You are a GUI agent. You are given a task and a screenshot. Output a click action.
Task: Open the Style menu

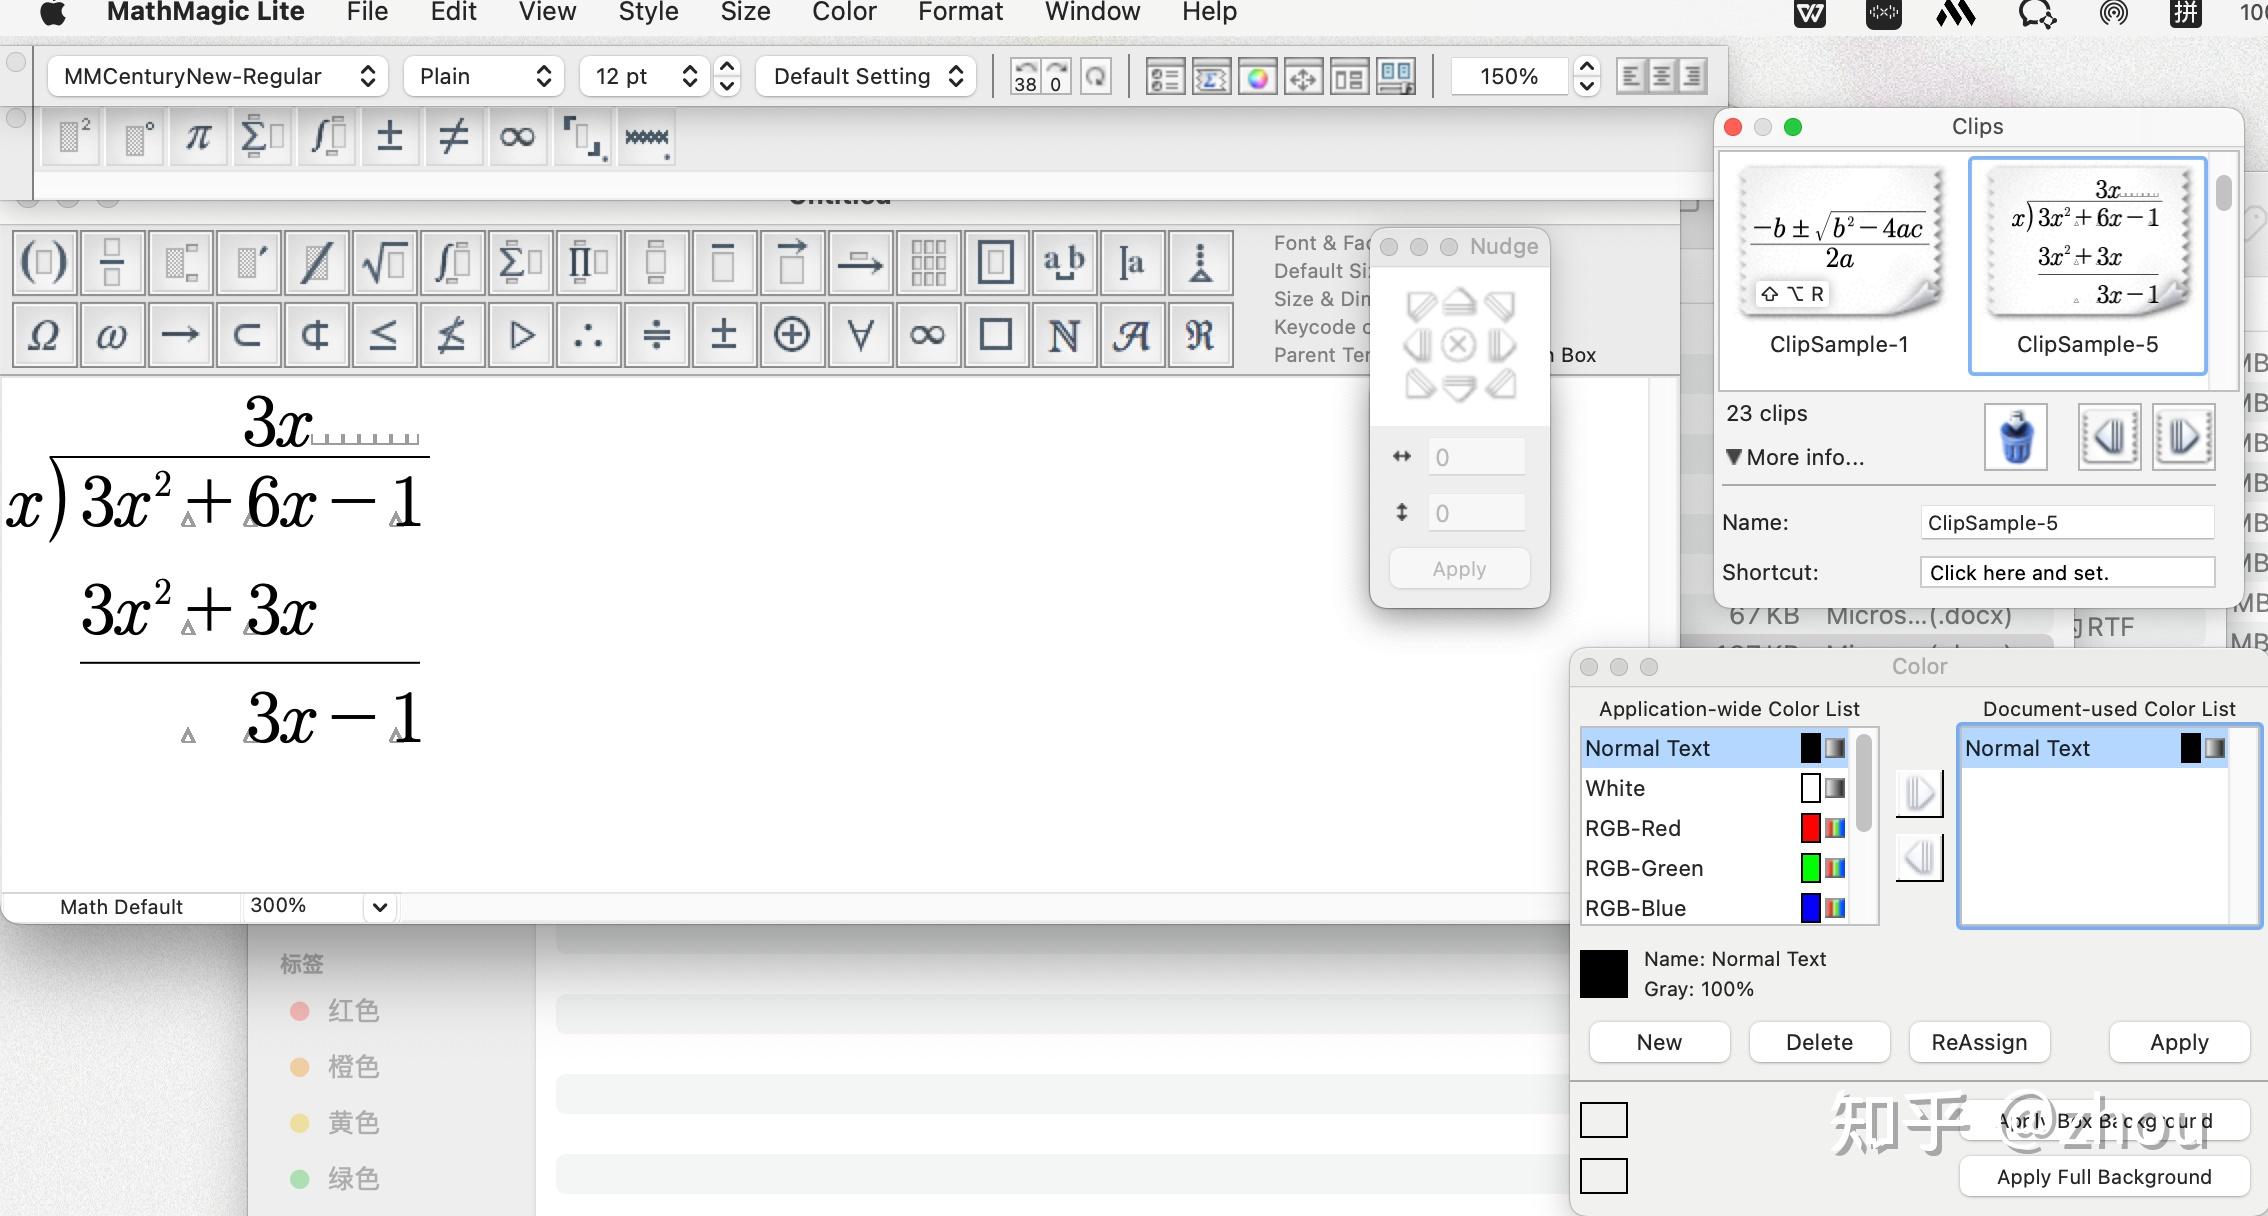648,12
